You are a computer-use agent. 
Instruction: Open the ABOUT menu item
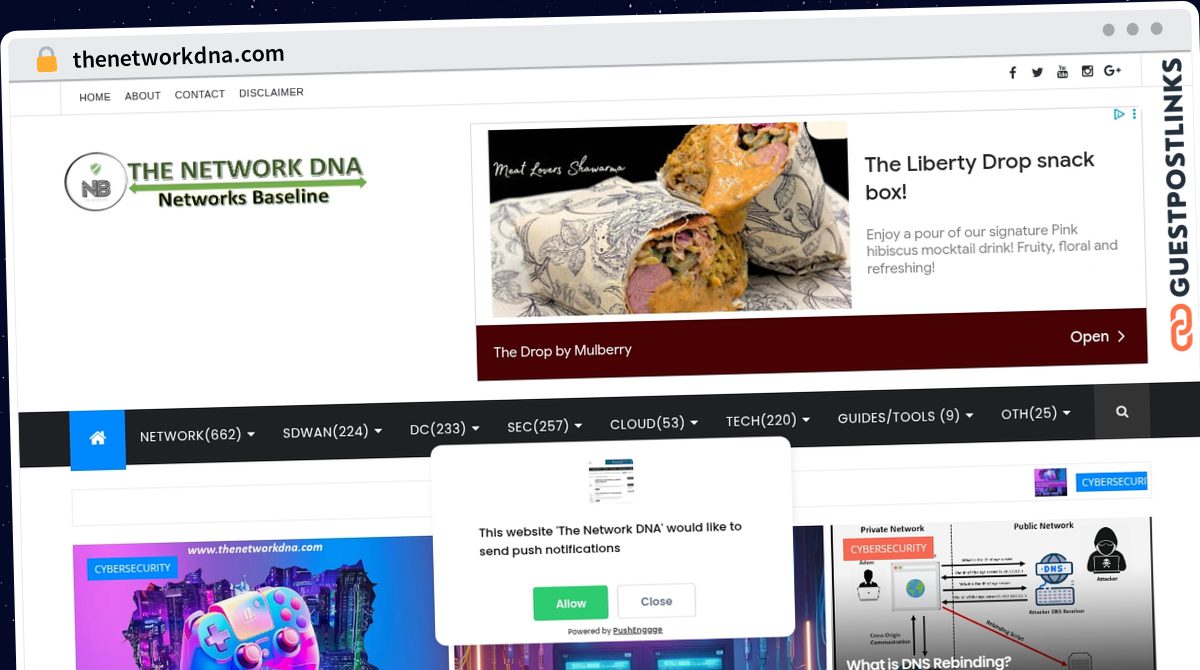[143, 96]
